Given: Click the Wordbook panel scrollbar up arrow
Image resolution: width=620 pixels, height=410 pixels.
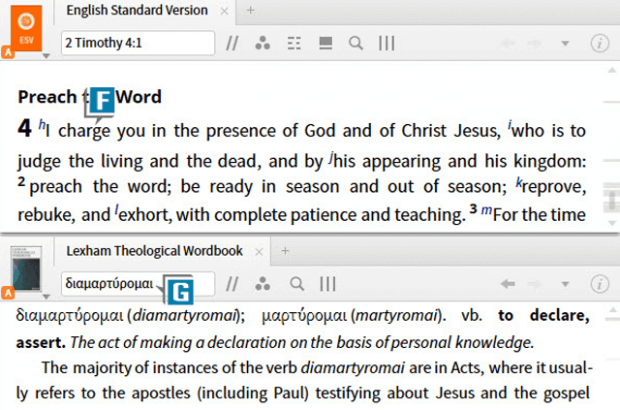Looking at the screenshot, I should (612, 310).
